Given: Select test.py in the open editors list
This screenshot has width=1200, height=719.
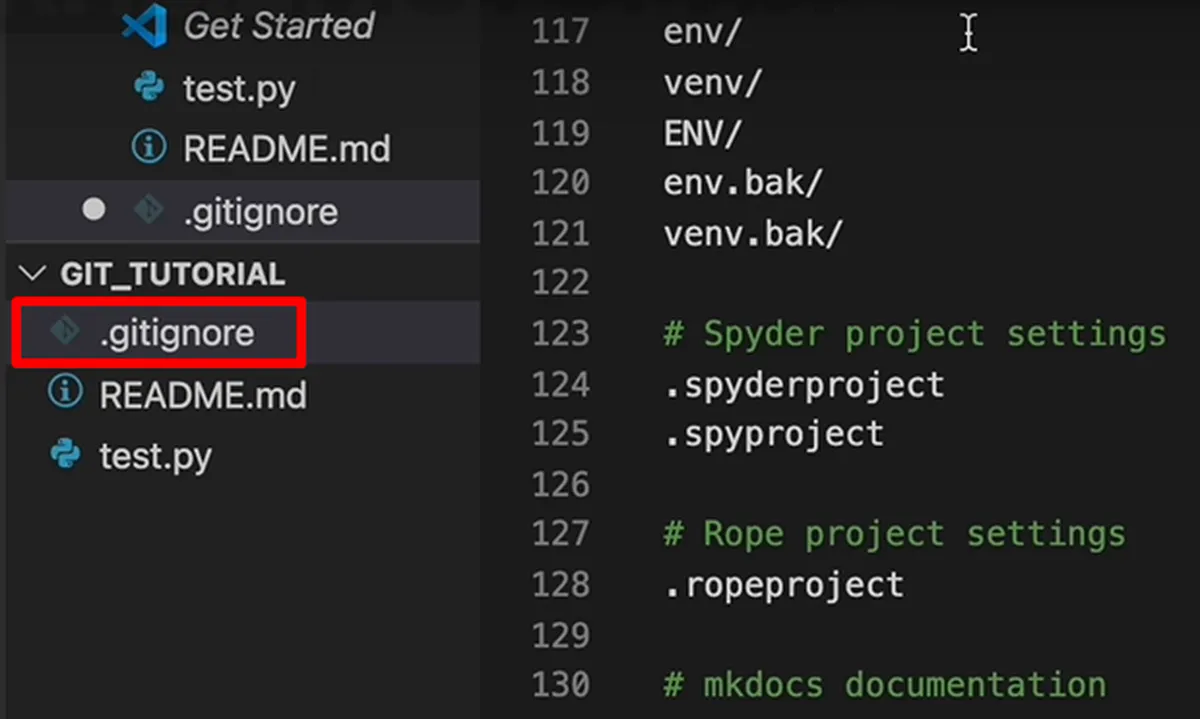Looking at the screenshot, I should coord(239,89).
